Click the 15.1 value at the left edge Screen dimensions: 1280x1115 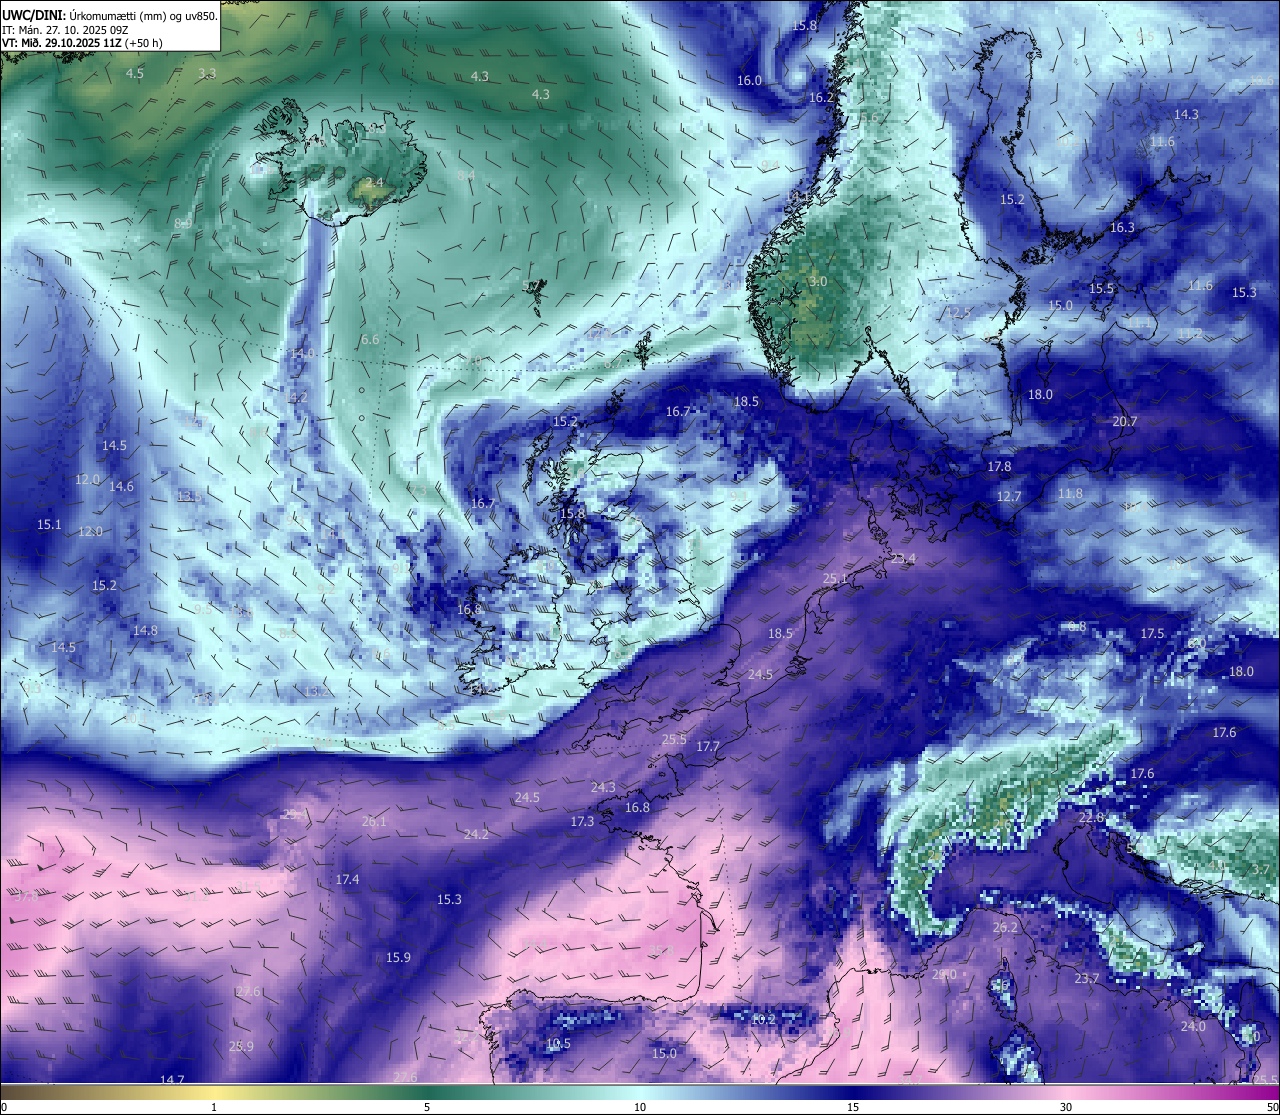point(49,525)
